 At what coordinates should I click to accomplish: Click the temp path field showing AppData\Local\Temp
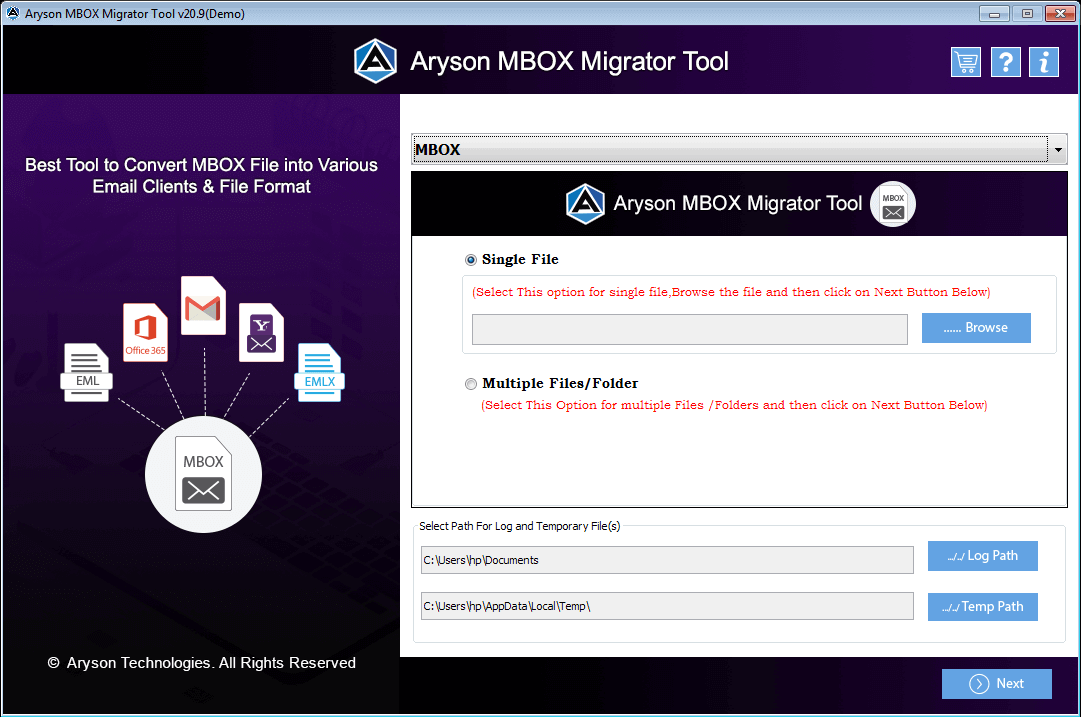click(x=667, y=606)
